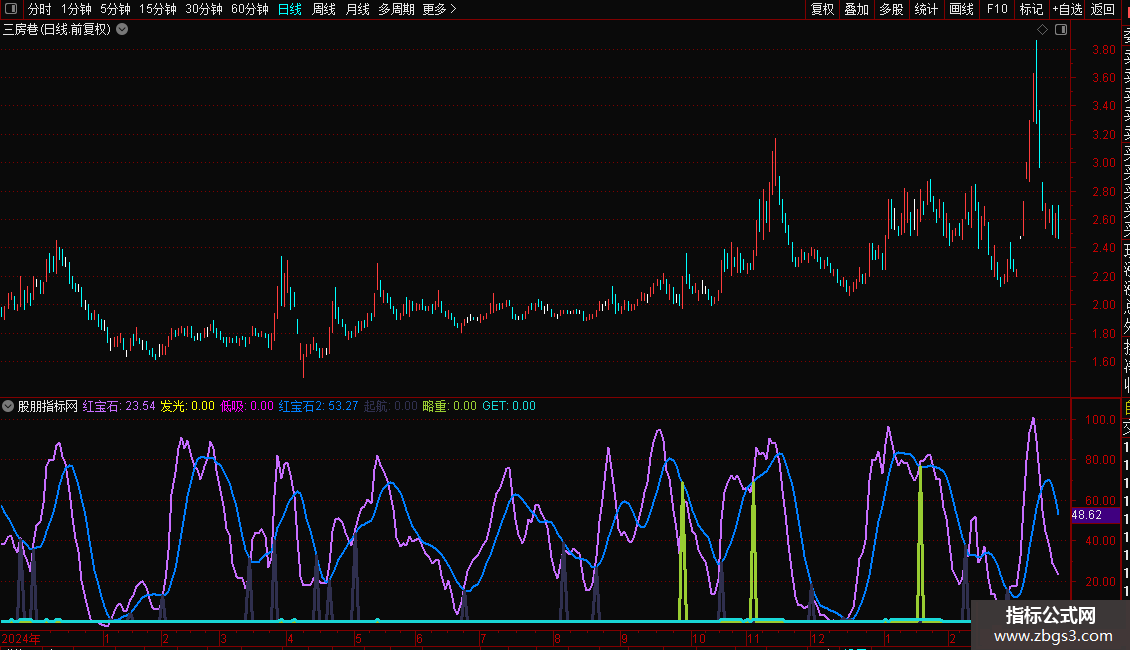Click the 略重: 0.00 indicator label
The width and height of the screenshot is (1130, 650).
[450, 406]
